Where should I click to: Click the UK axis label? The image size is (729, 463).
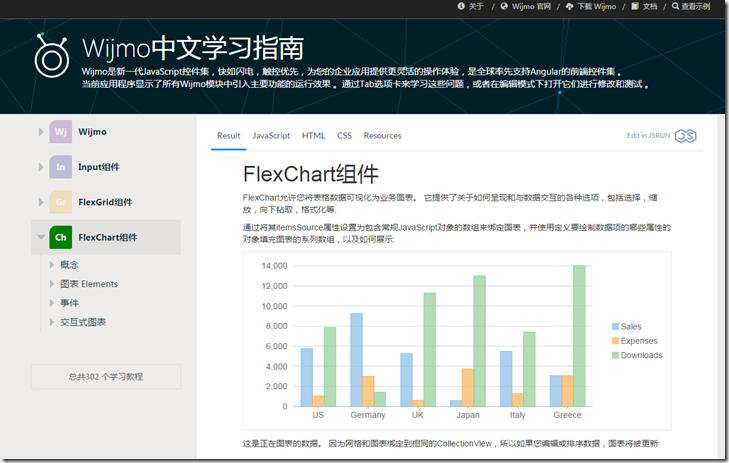coord(418,415)
